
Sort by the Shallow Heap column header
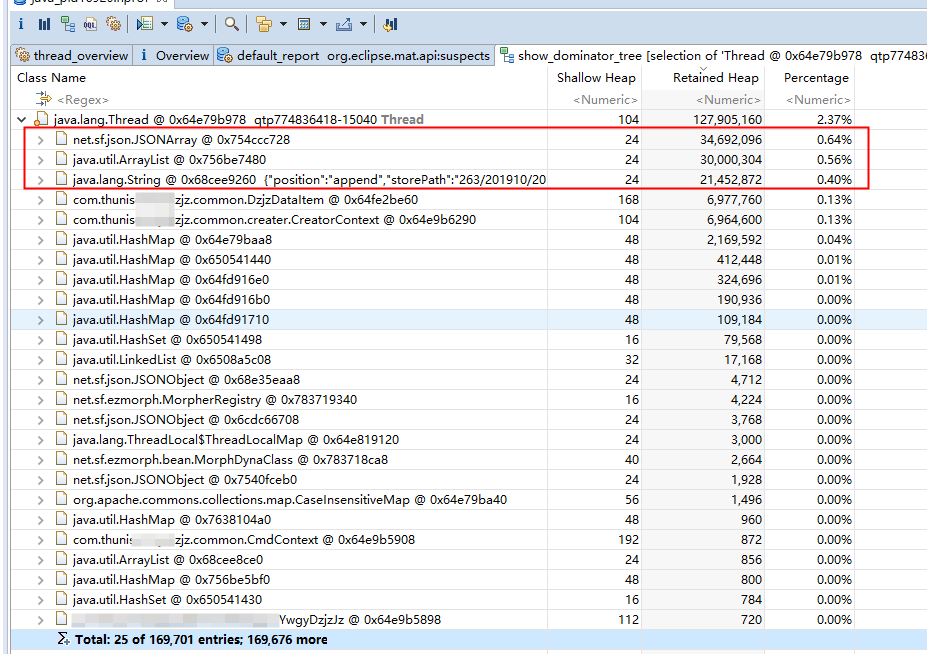(596, 77)
